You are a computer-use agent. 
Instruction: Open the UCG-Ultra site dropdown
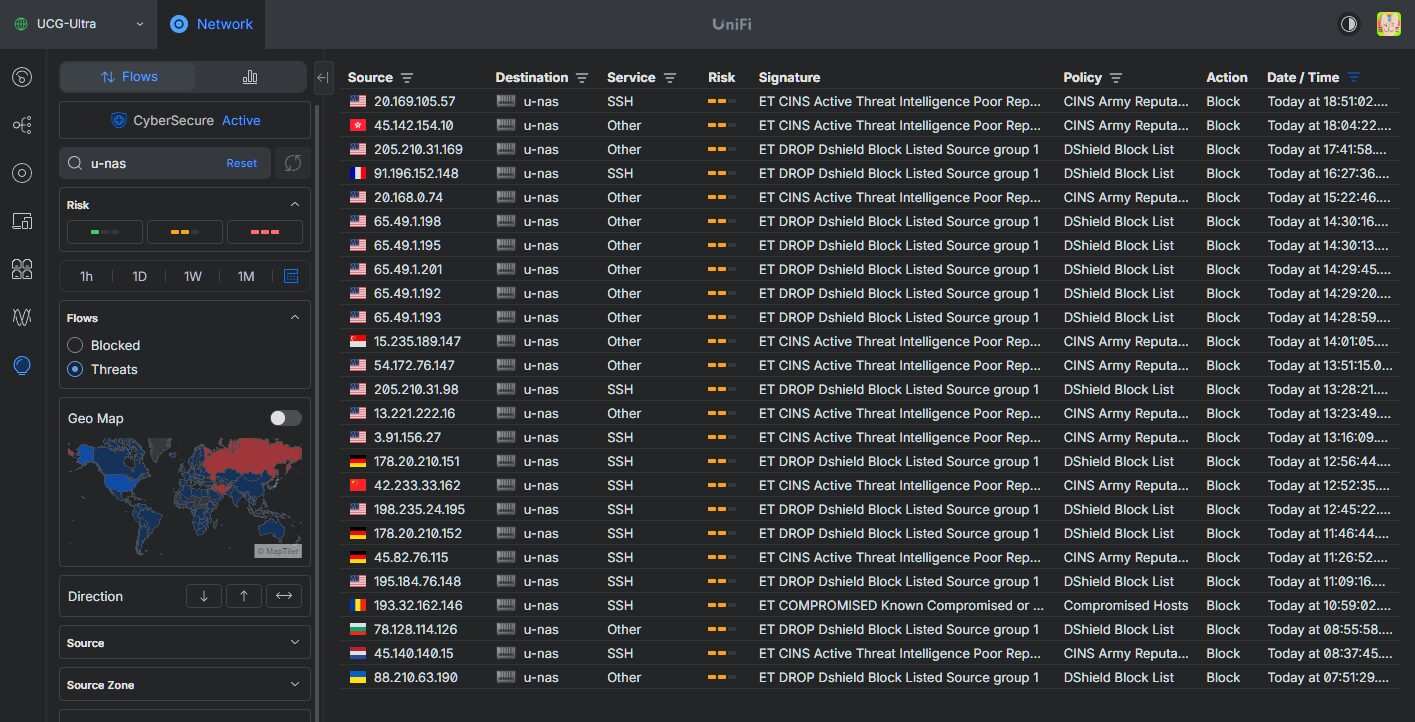(79, 24)
